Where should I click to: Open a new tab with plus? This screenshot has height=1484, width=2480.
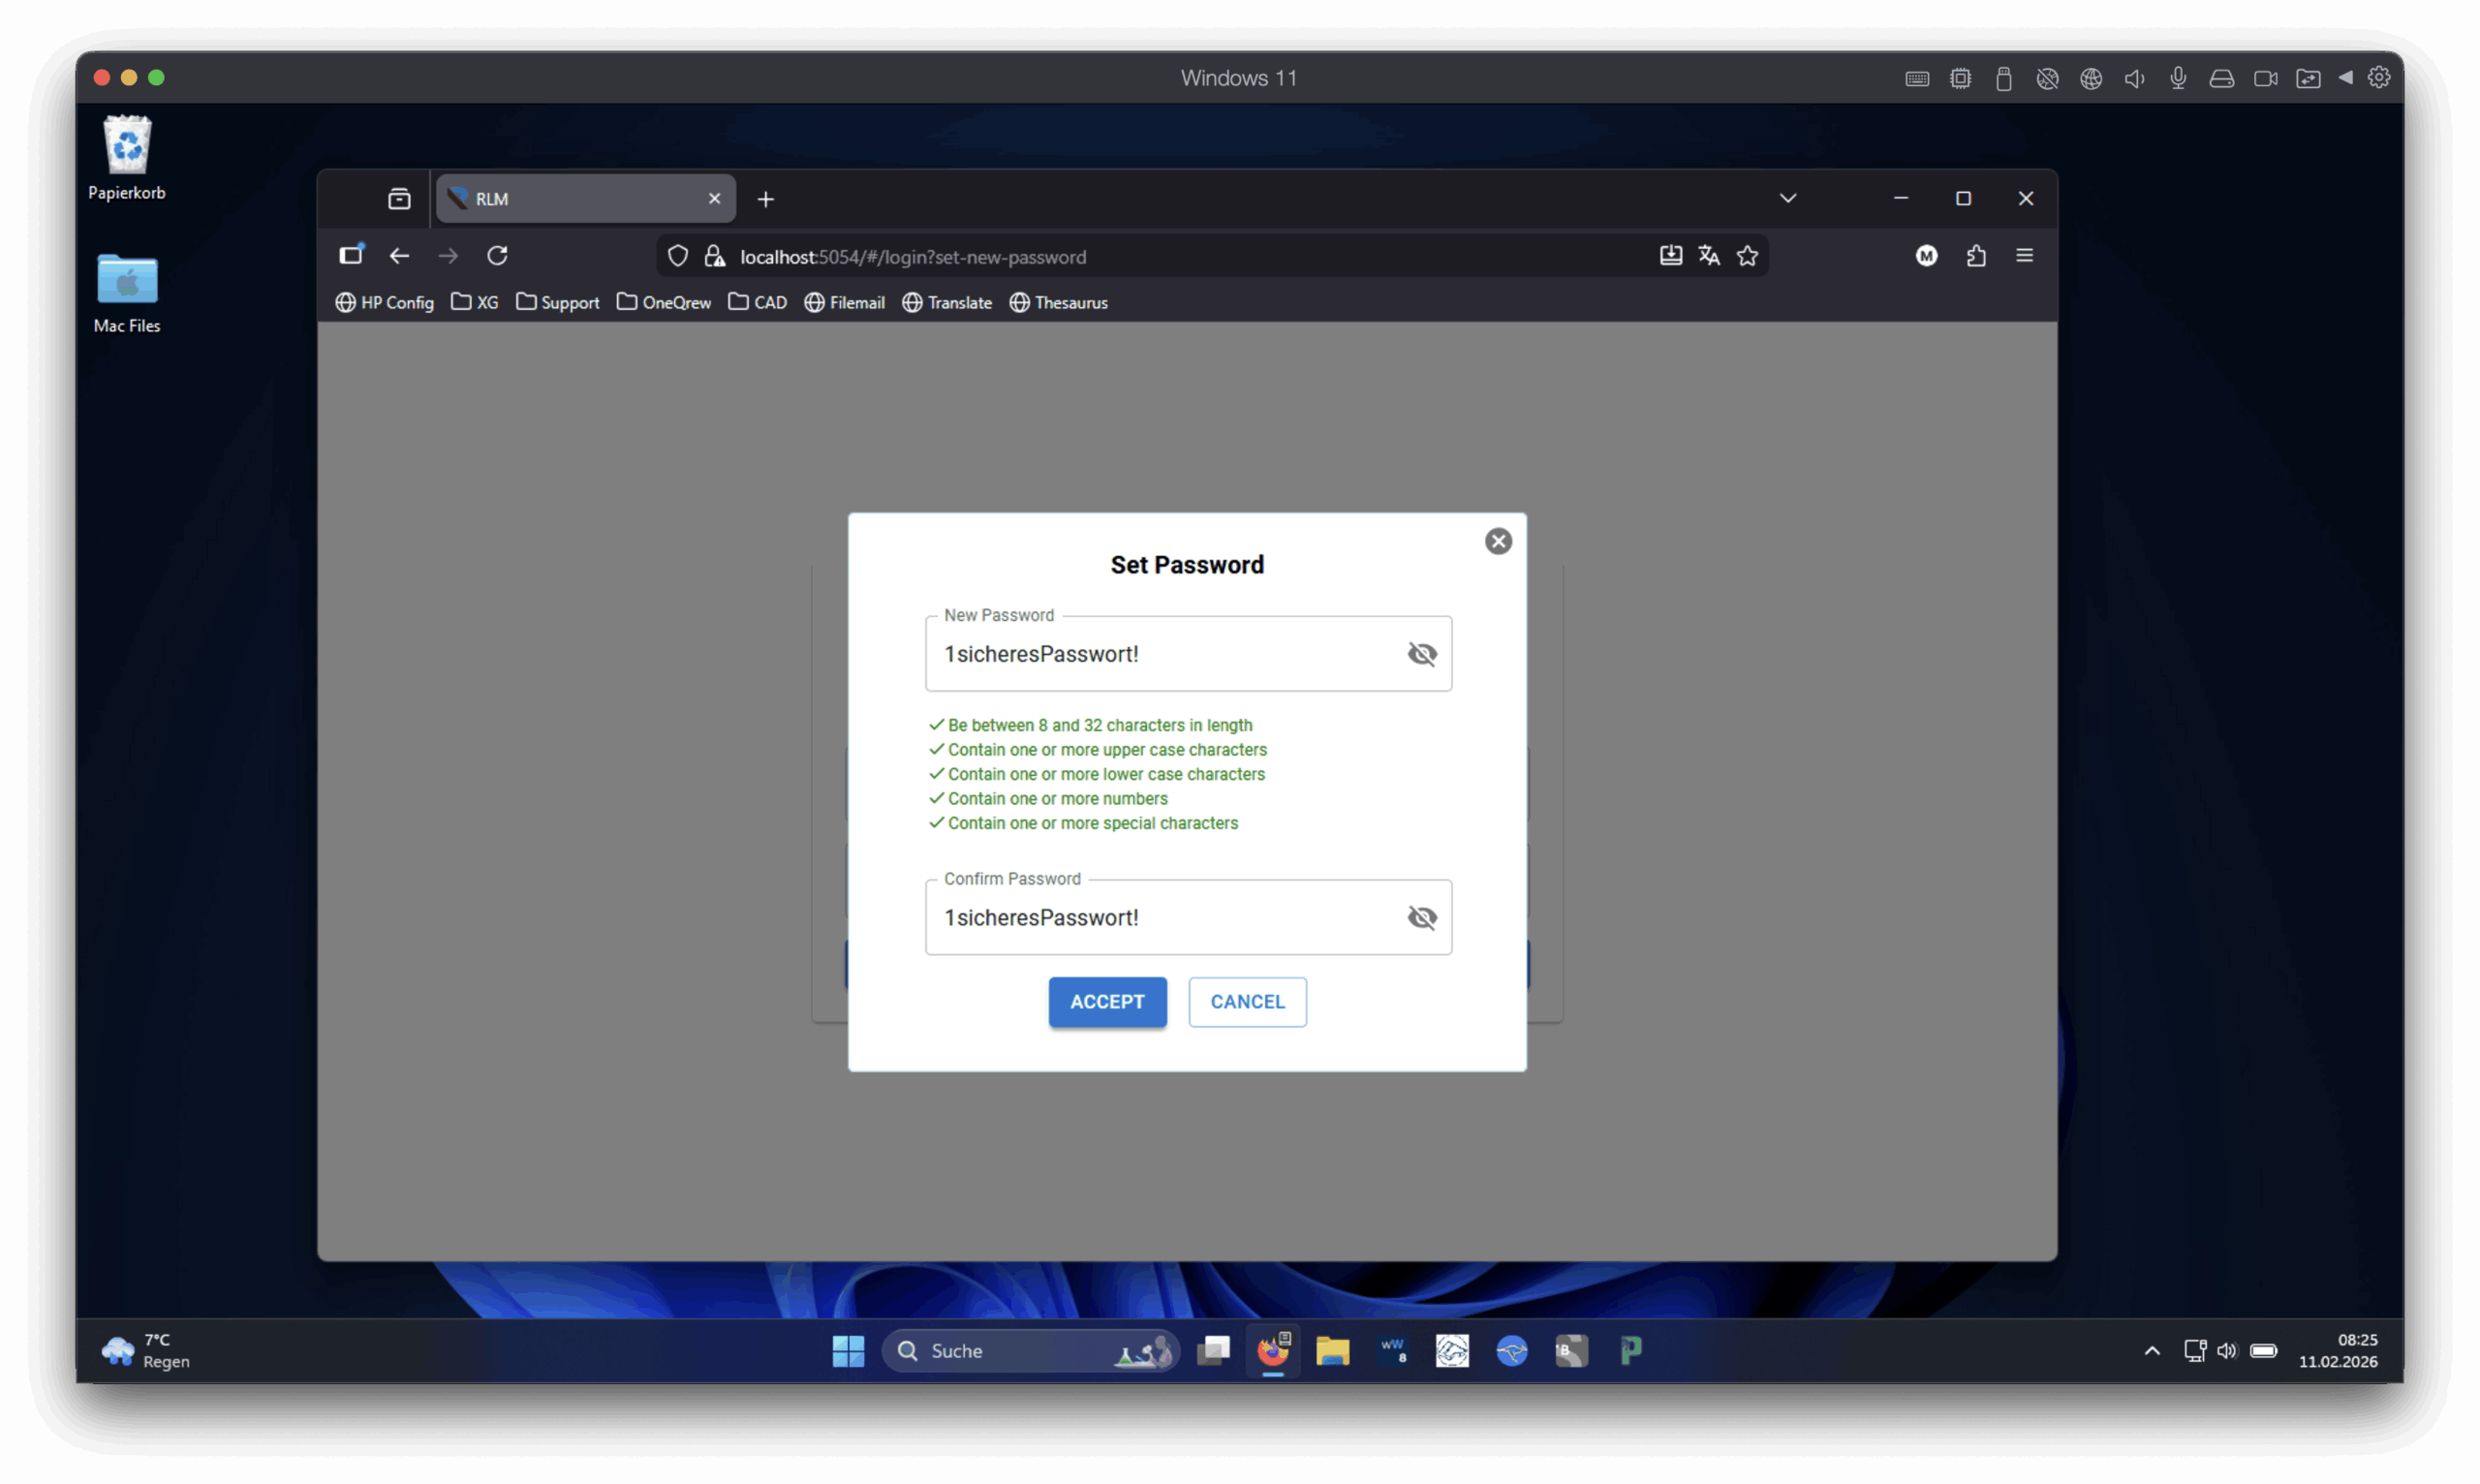click(x=765, y=199)
